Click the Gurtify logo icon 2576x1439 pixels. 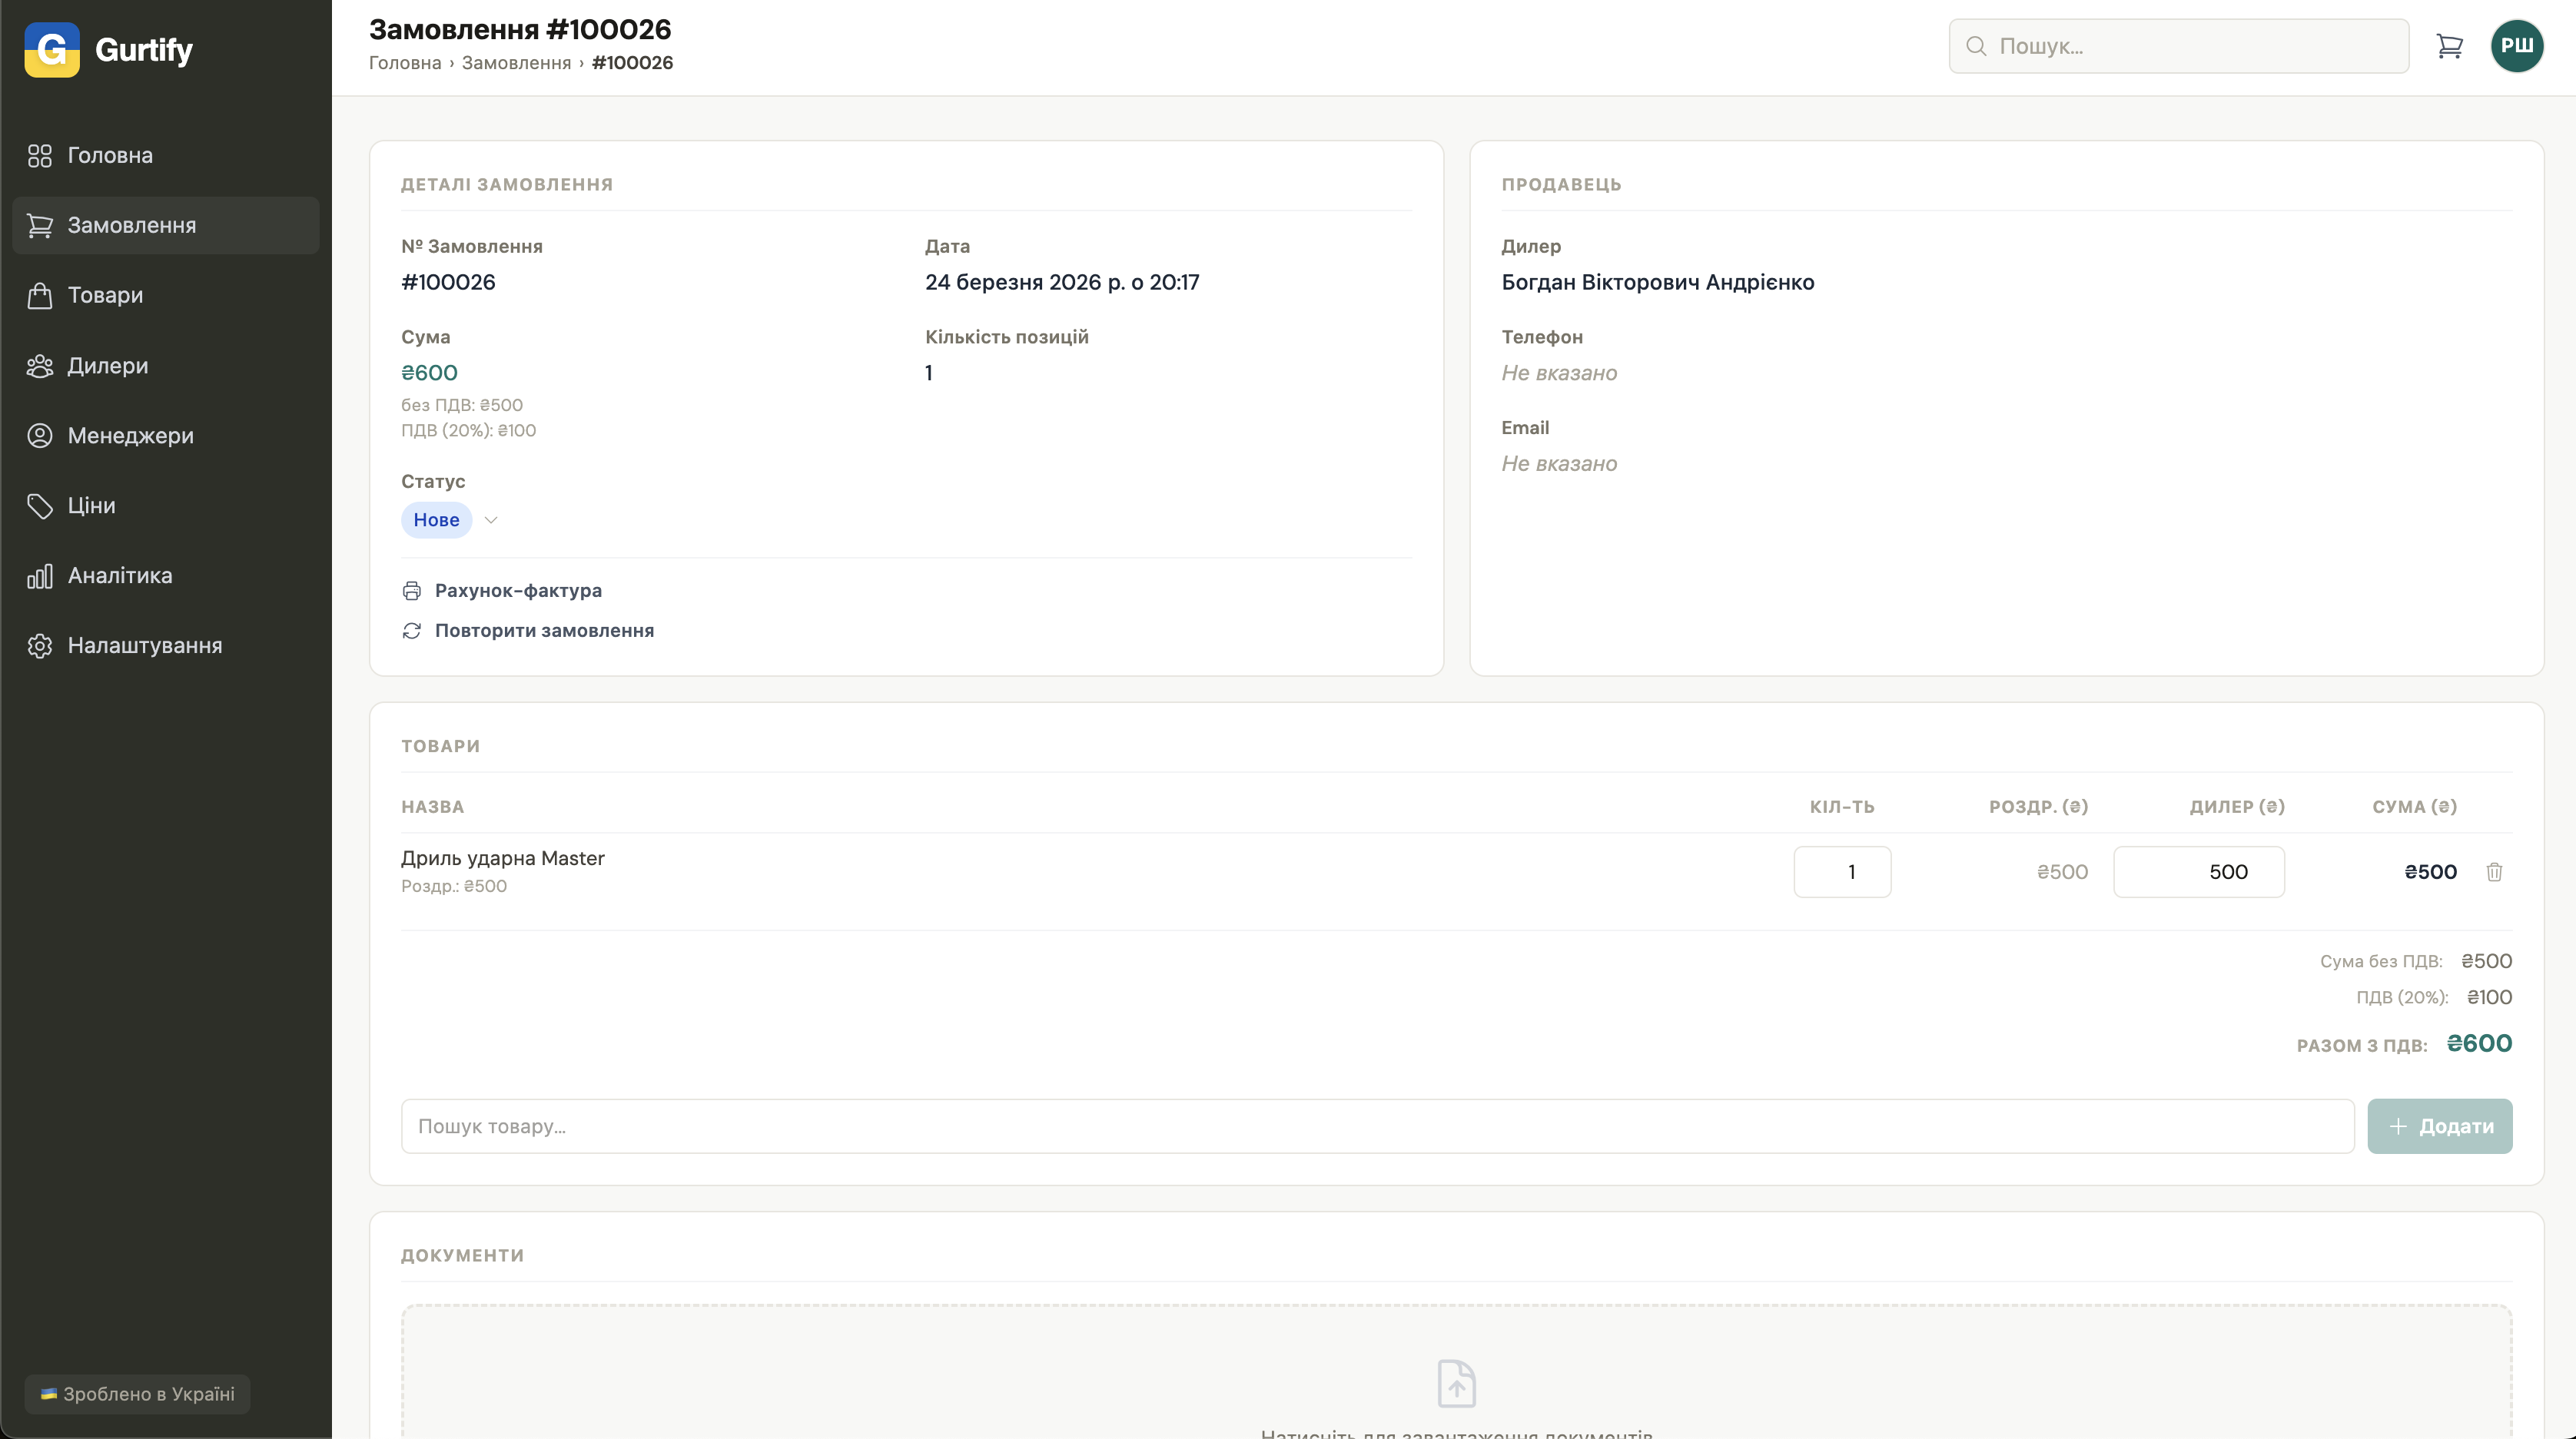[52, 49]
